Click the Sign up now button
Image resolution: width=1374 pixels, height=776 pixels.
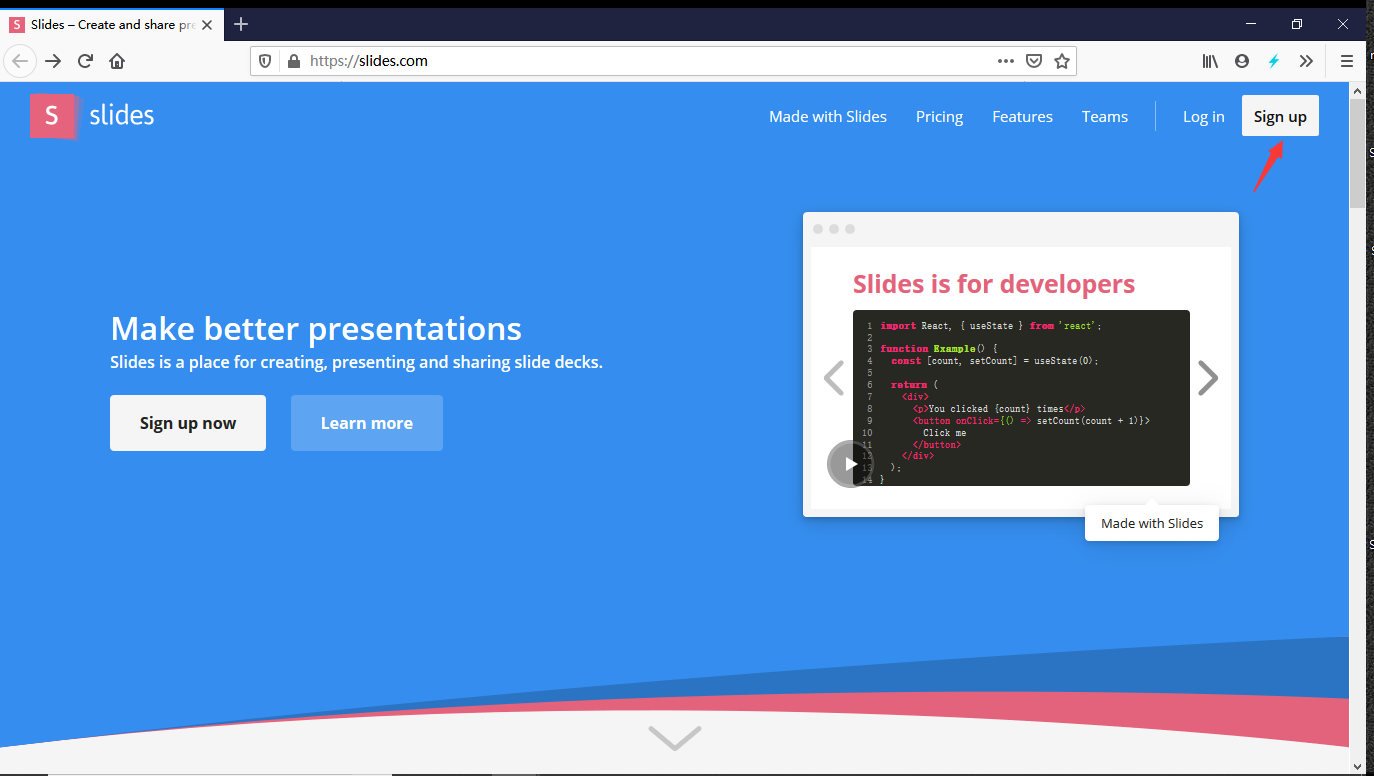tap(188, 423)
